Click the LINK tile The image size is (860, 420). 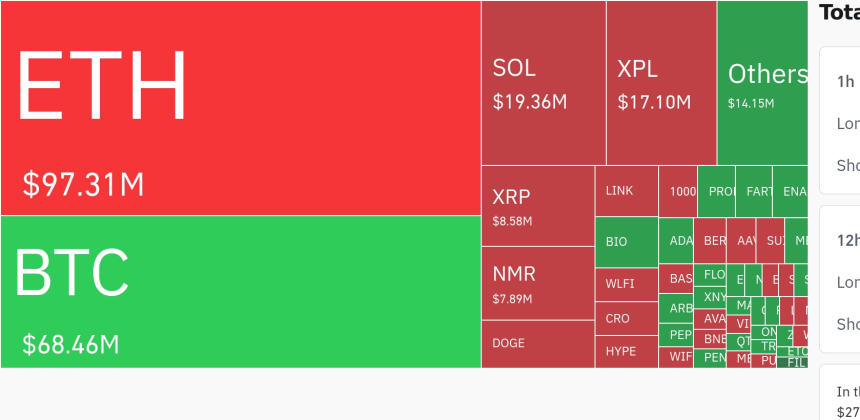click(x=626, y=191)
